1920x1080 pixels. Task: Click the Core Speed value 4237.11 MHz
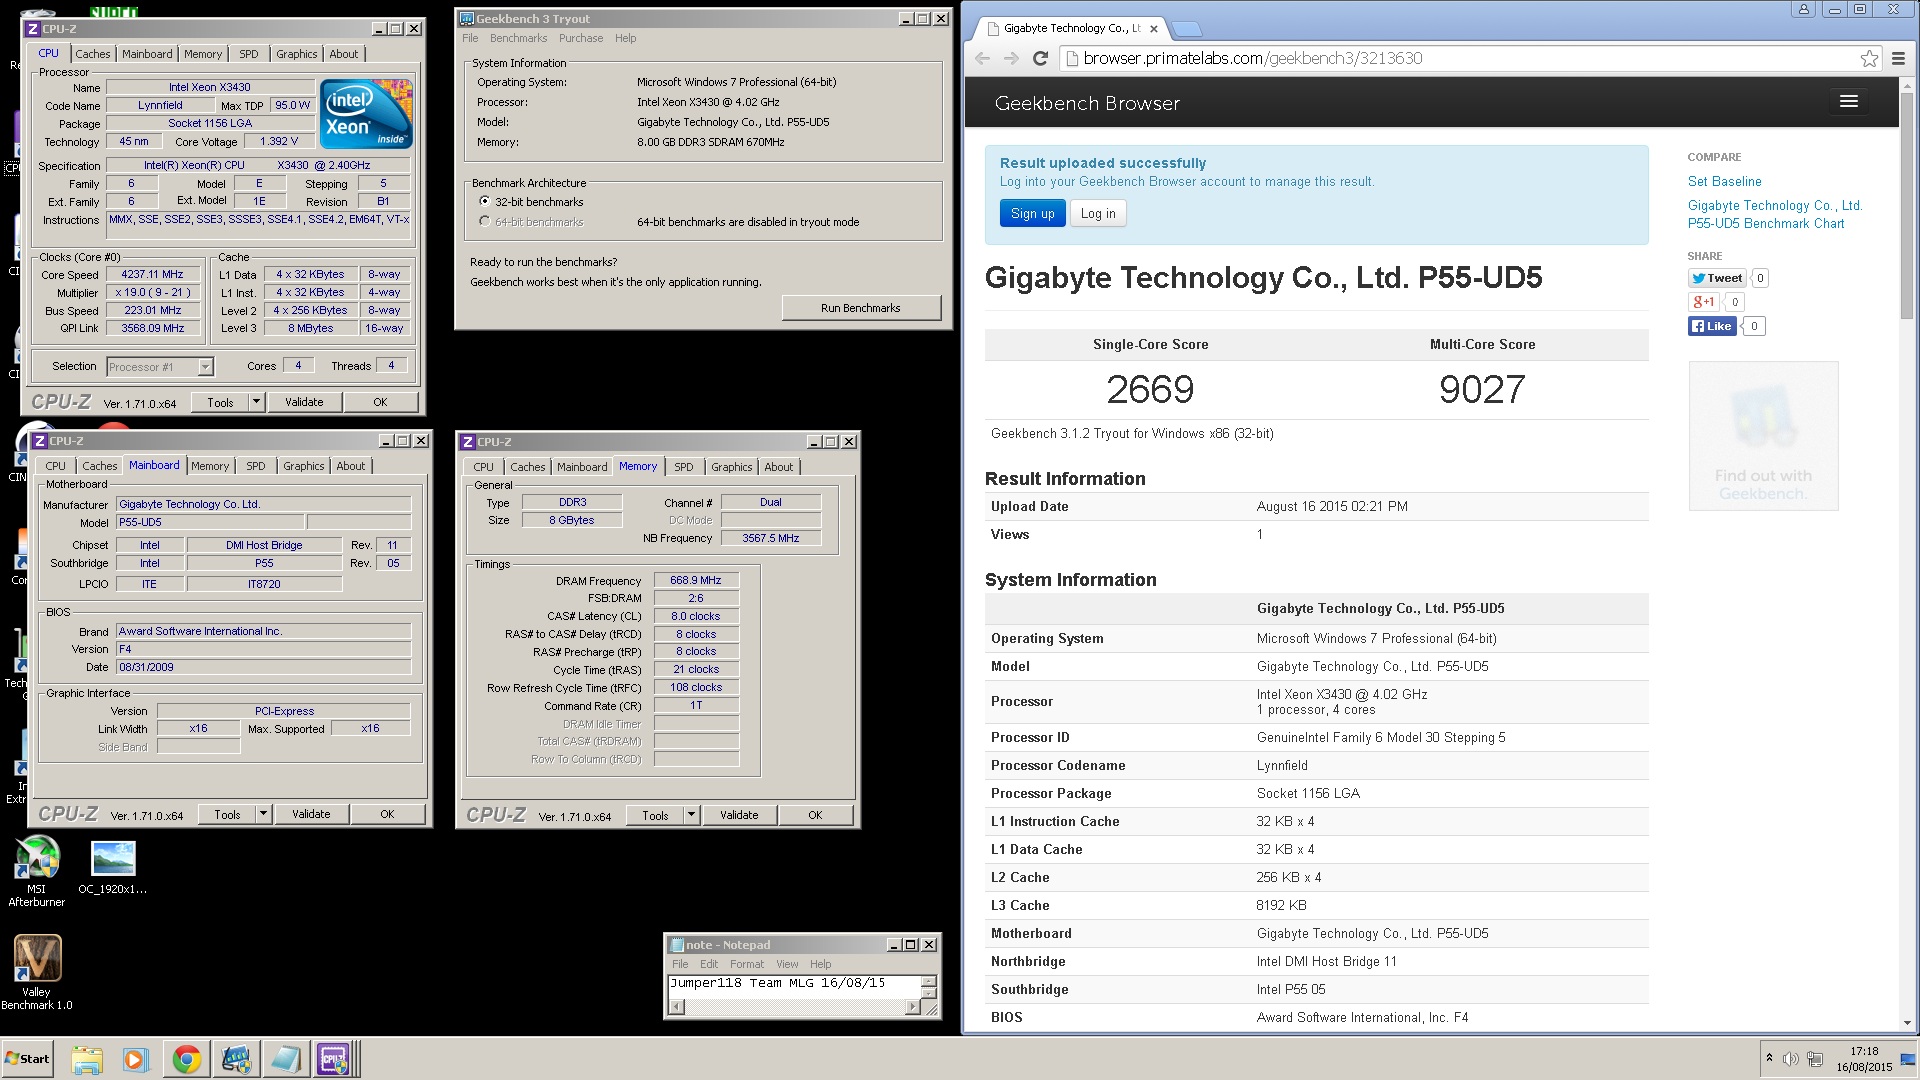click(x=153, y=274)
